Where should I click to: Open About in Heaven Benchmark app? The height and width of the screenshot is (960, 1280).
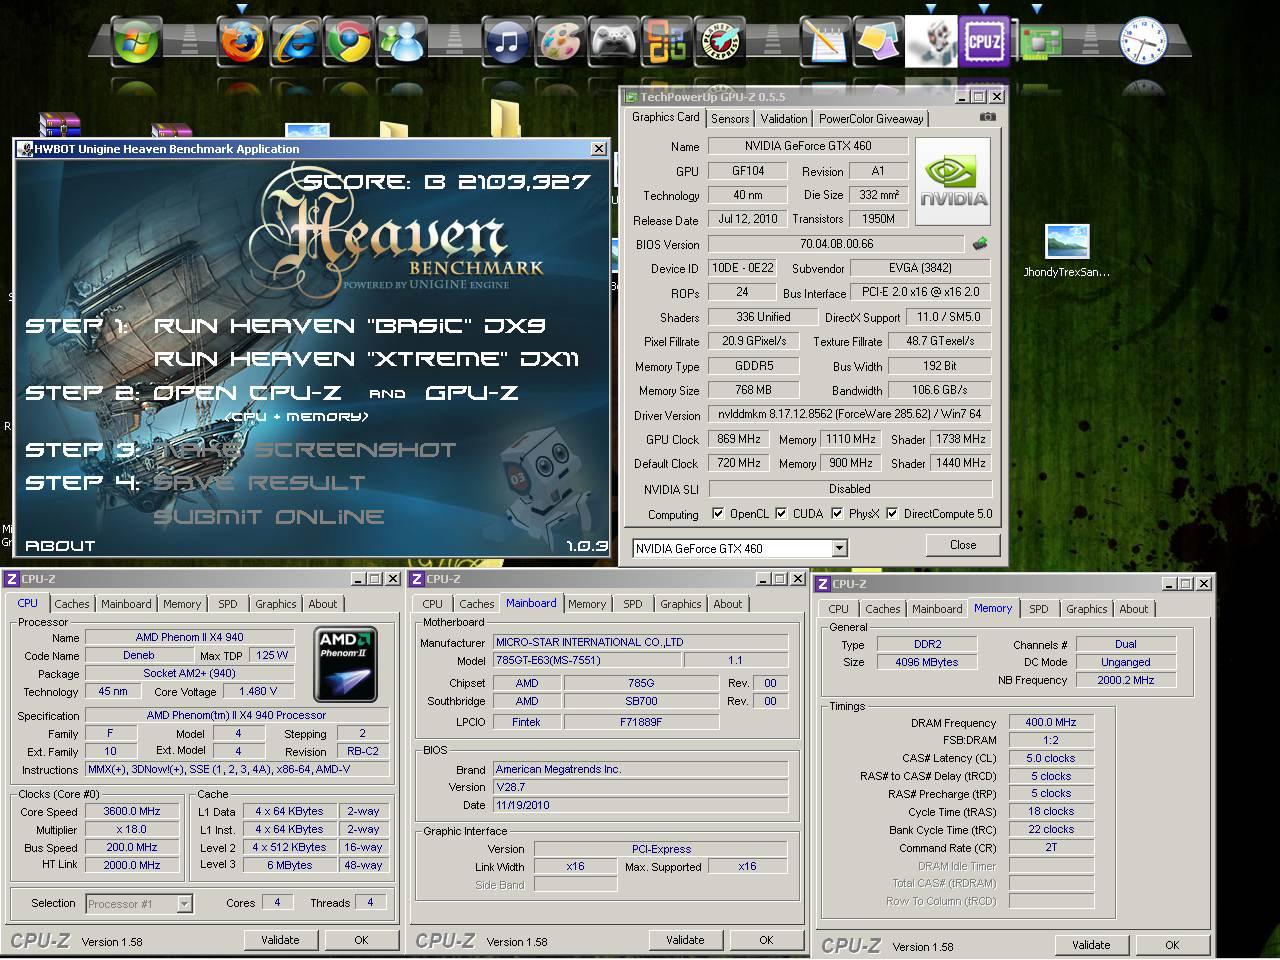point(60,546)
